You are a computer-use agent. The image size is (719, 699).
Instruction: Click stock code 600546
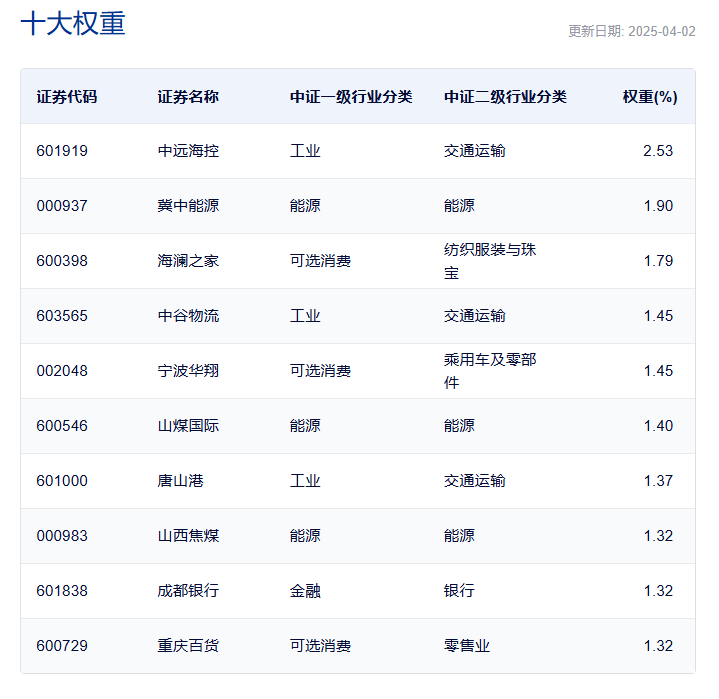click(62, 426)
